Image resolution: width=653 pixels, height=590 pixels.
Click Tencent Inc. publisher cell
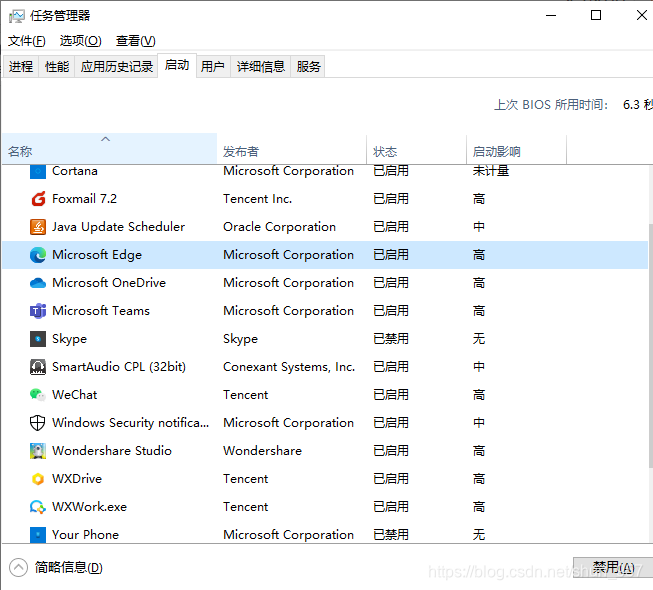coord(258,199)
